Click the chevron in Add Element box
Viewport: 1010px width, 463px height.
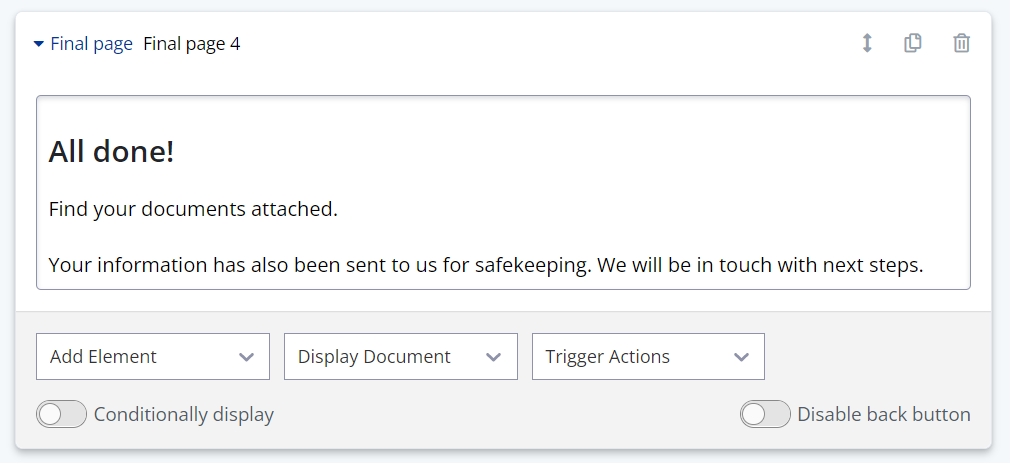point(247,357)
